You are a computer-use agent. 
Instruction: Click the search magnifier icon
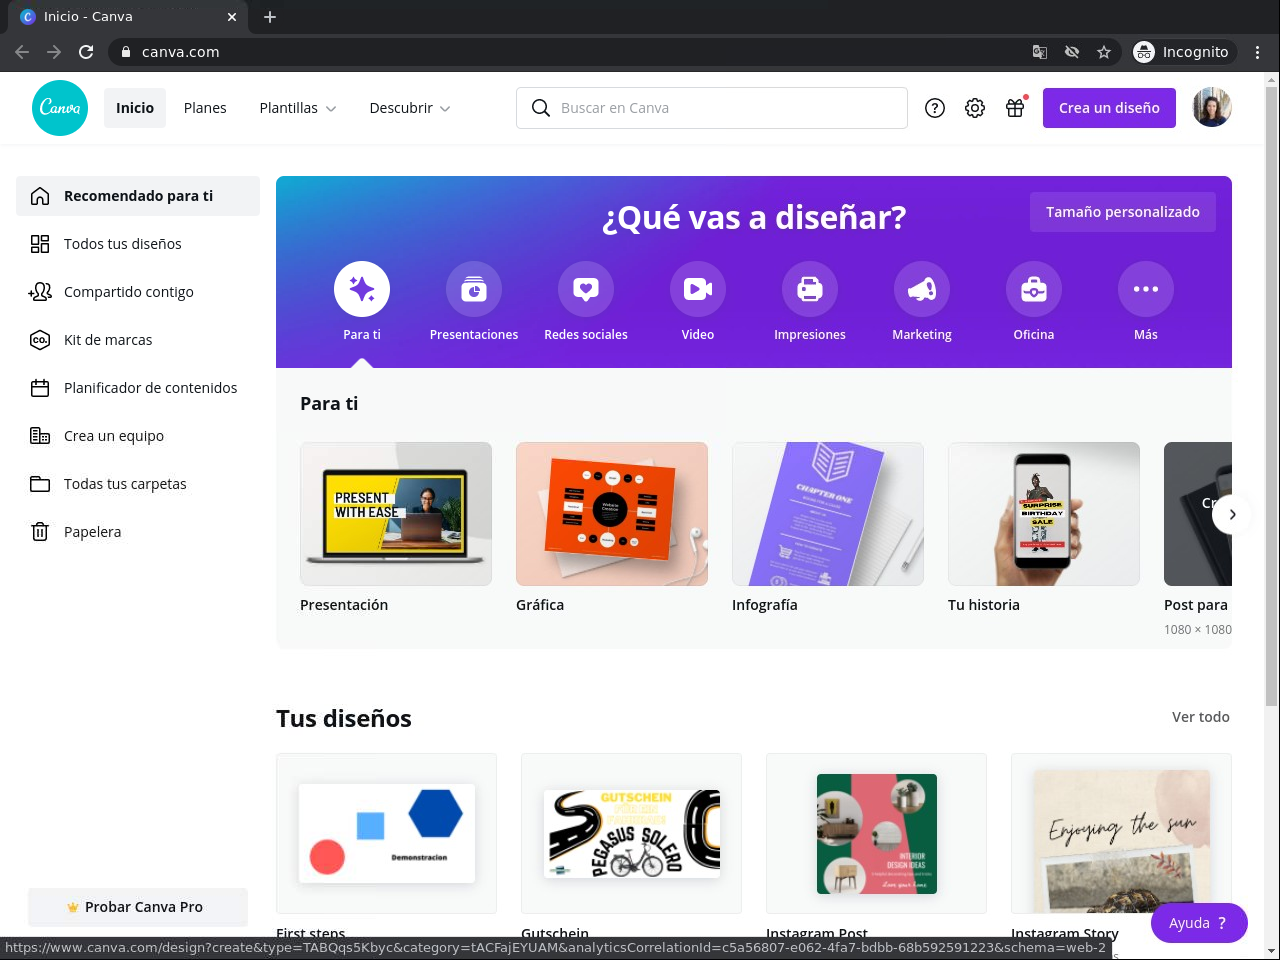[x=541, y=108]
